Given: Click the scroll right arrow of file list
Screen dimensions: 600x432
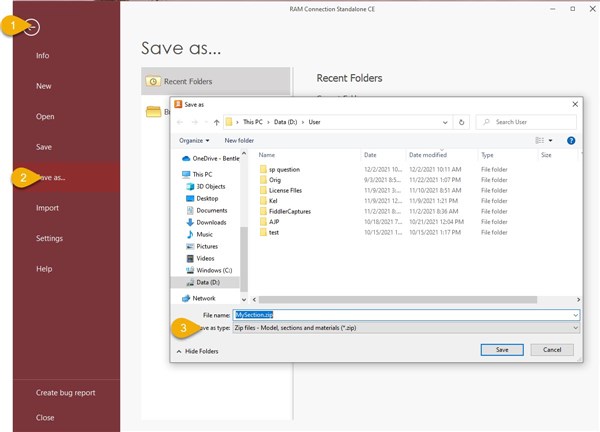Looking at the screenshot, I should click(578, 300).
